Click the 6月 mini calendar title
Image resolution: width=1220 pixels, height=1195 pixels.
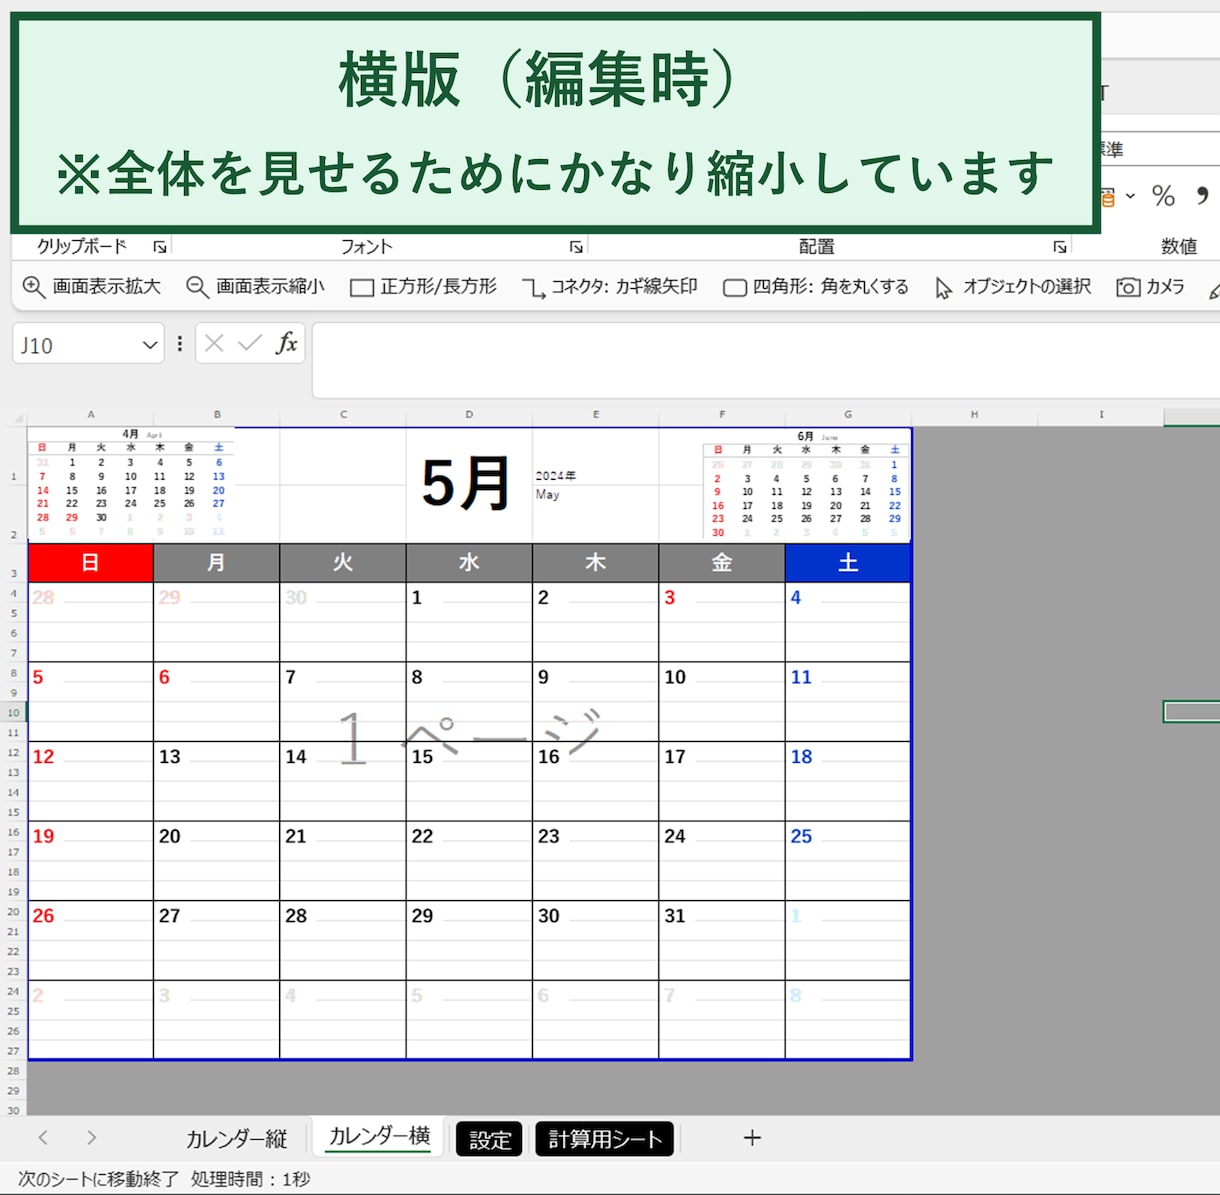pyautogui.click(x=806, y=436)
